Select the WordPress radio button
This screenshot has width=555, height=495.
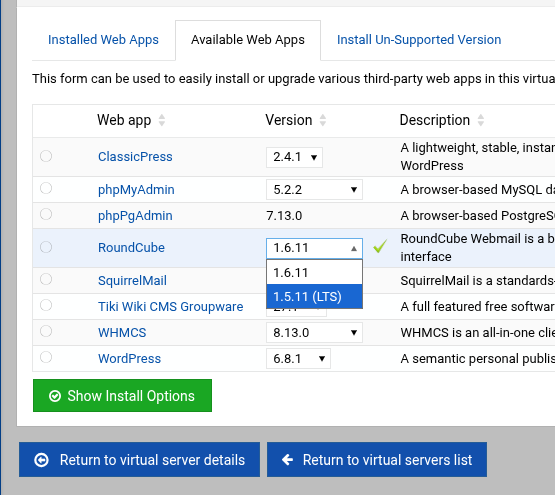click(x=46, y=357)
